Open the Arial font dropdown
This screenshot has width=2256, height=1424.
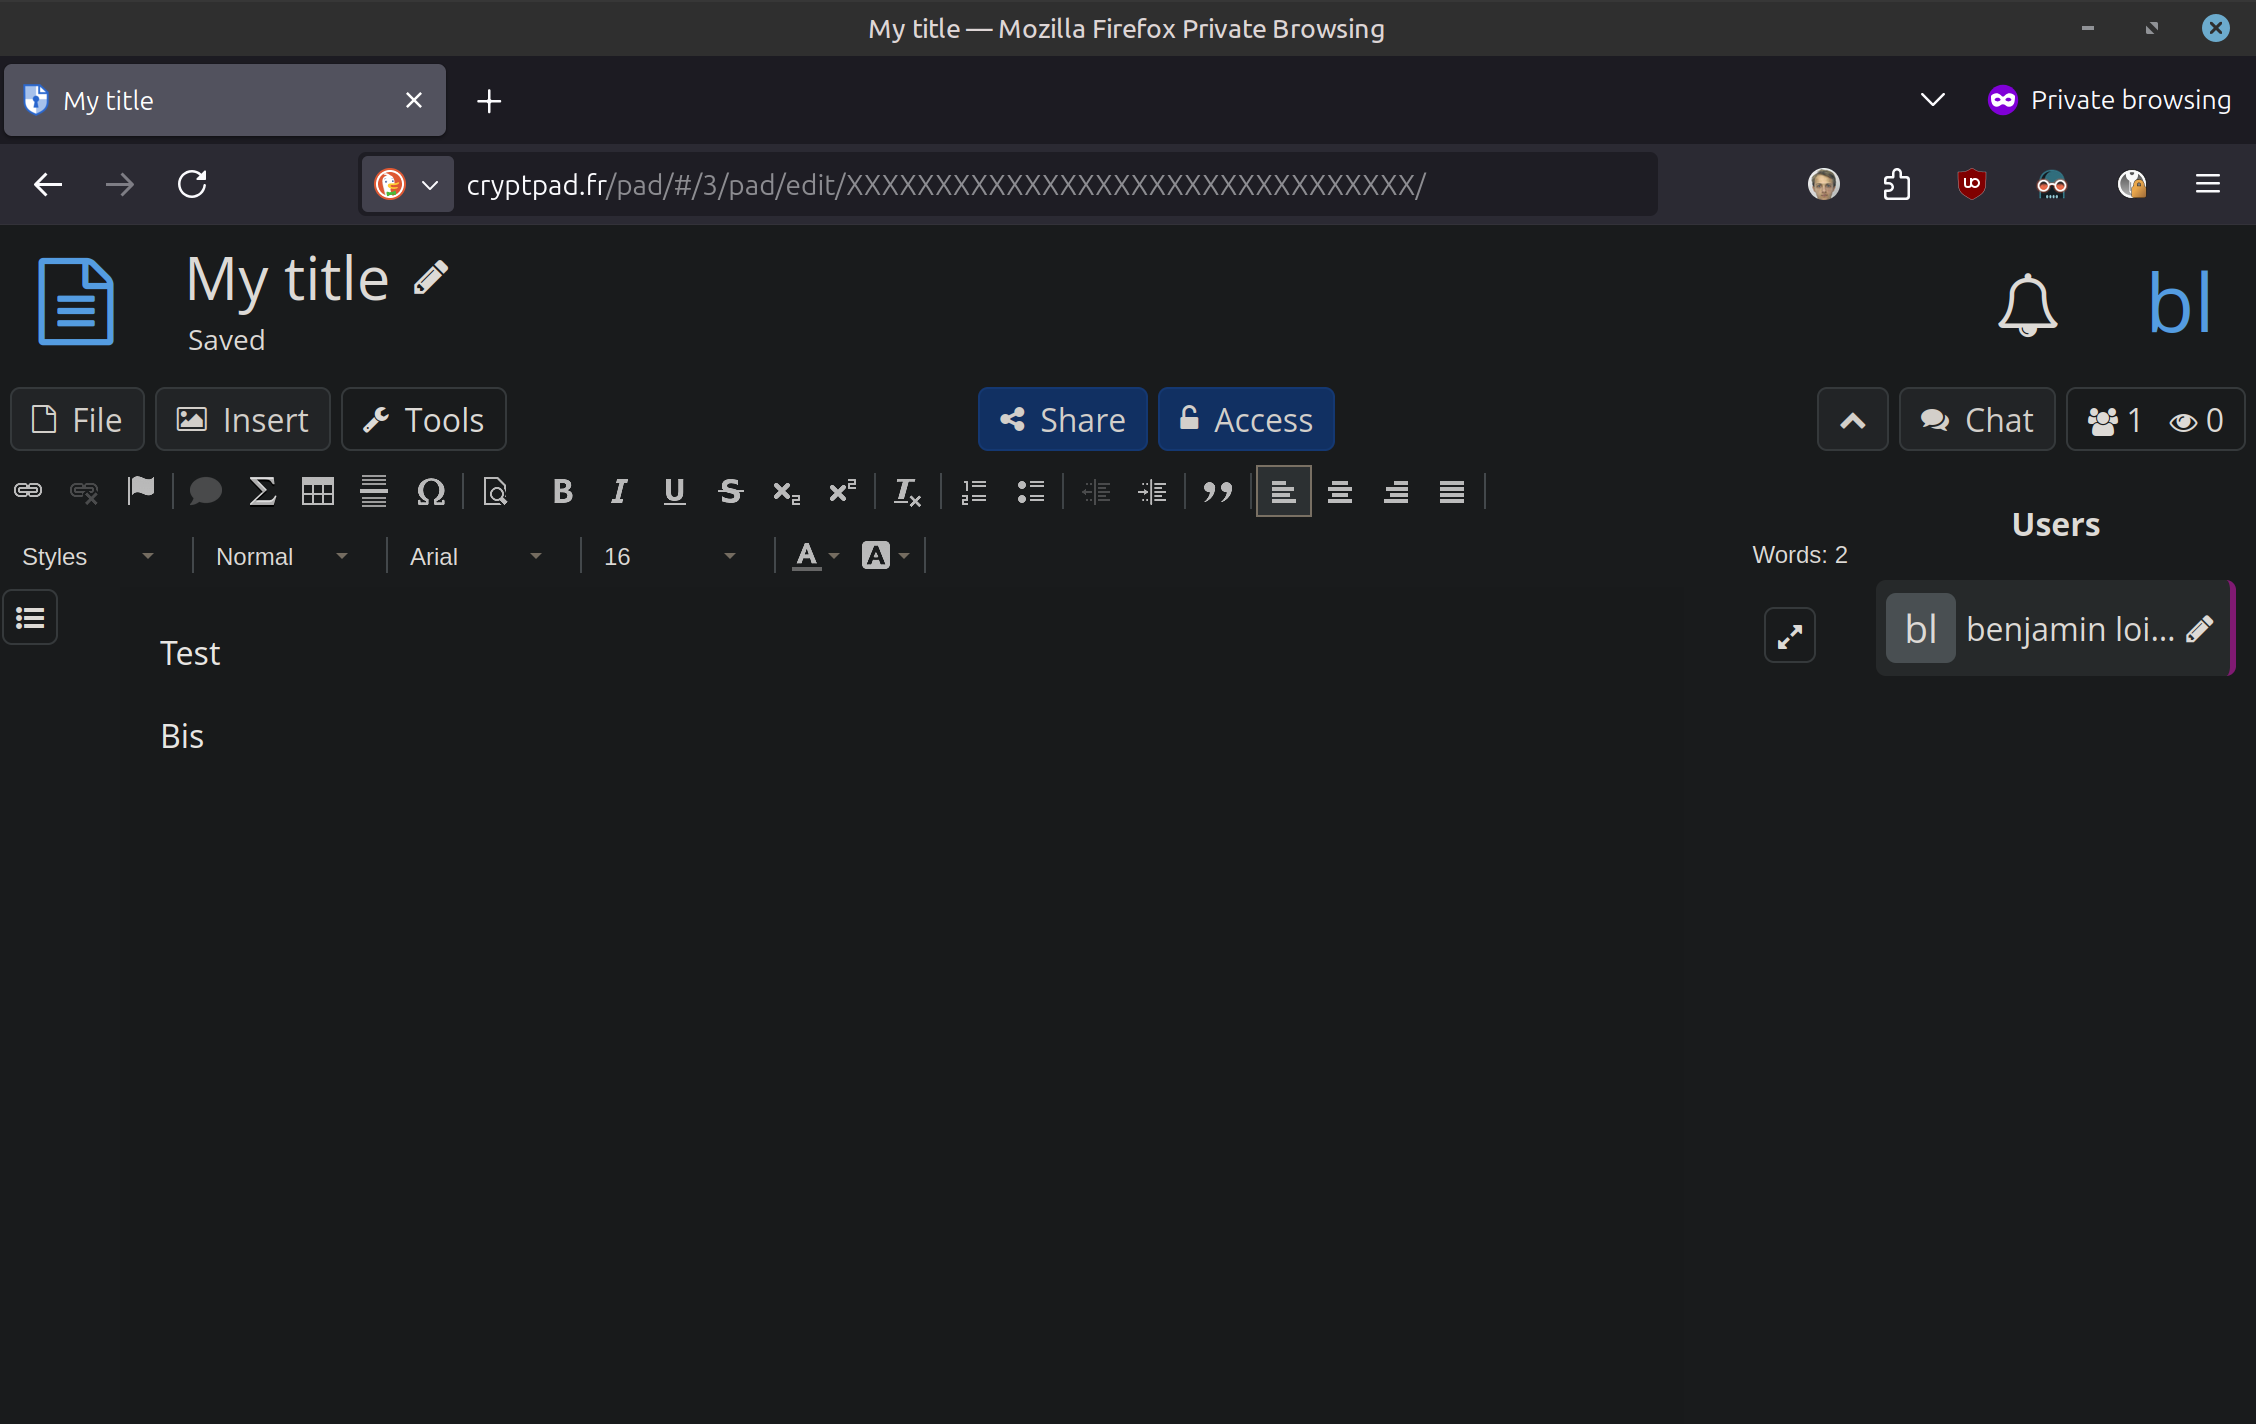click(475, 556)
